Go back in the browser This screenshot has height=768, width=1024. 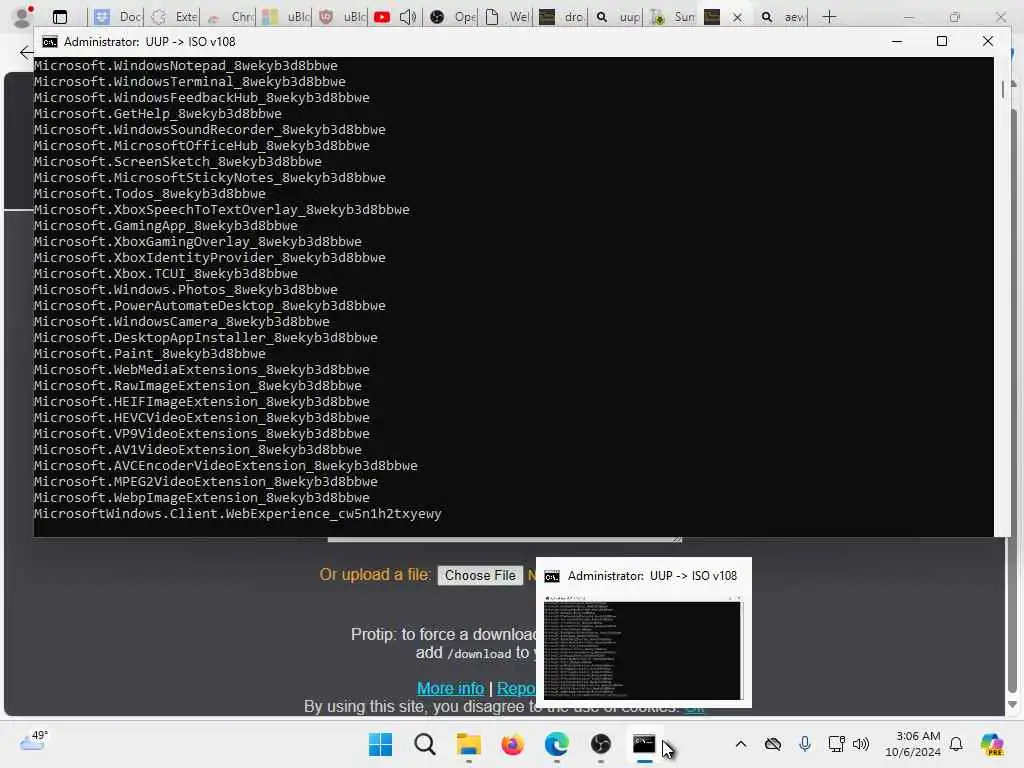(x=26, y=53)
